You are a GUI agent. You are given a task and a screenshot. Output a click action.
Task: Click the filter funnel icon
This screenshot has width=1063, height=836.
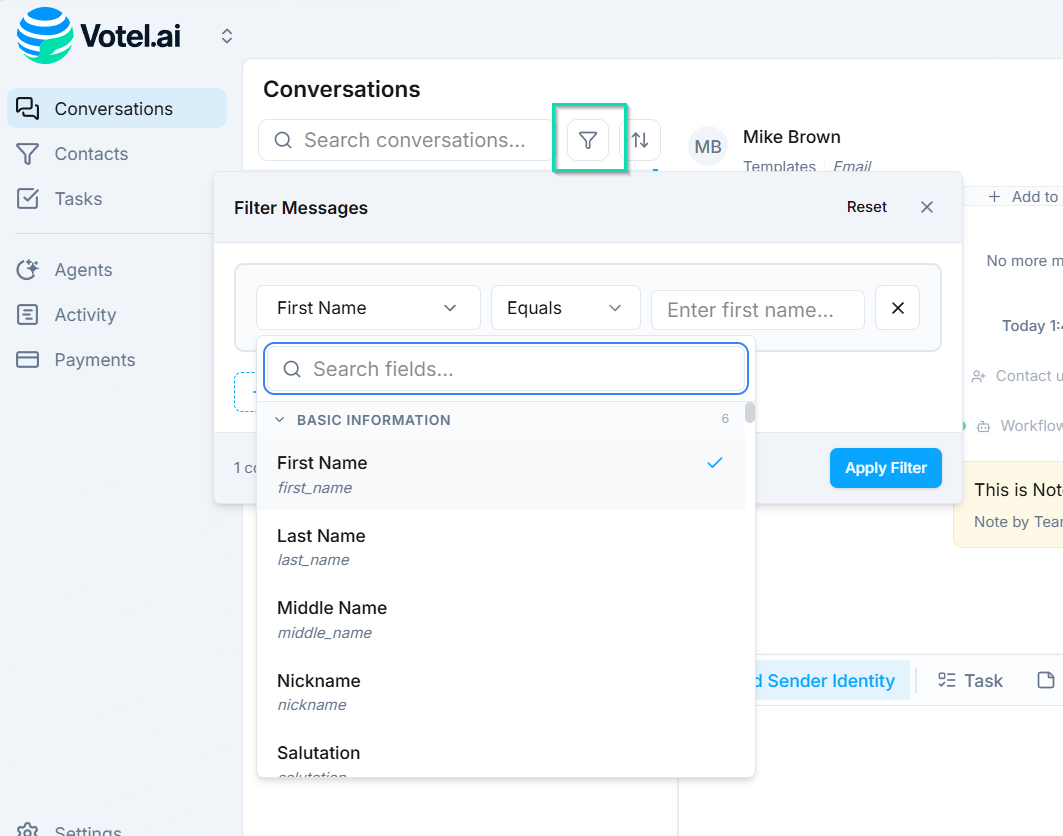tap(588, 141)
